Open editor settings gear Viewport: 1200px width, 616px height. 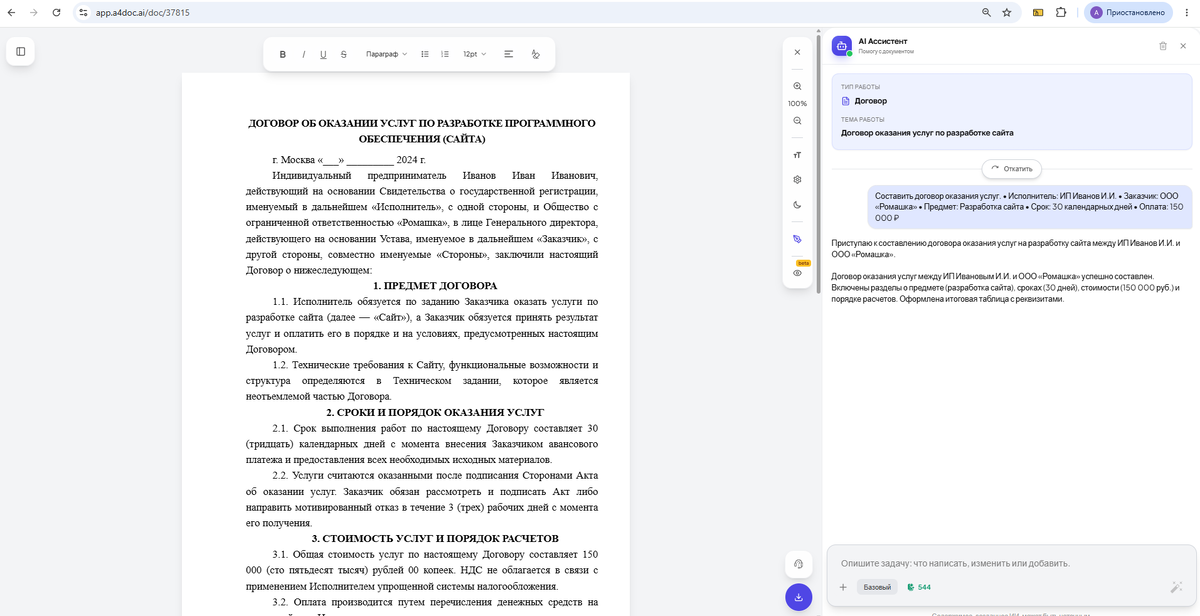coord(797,180)
